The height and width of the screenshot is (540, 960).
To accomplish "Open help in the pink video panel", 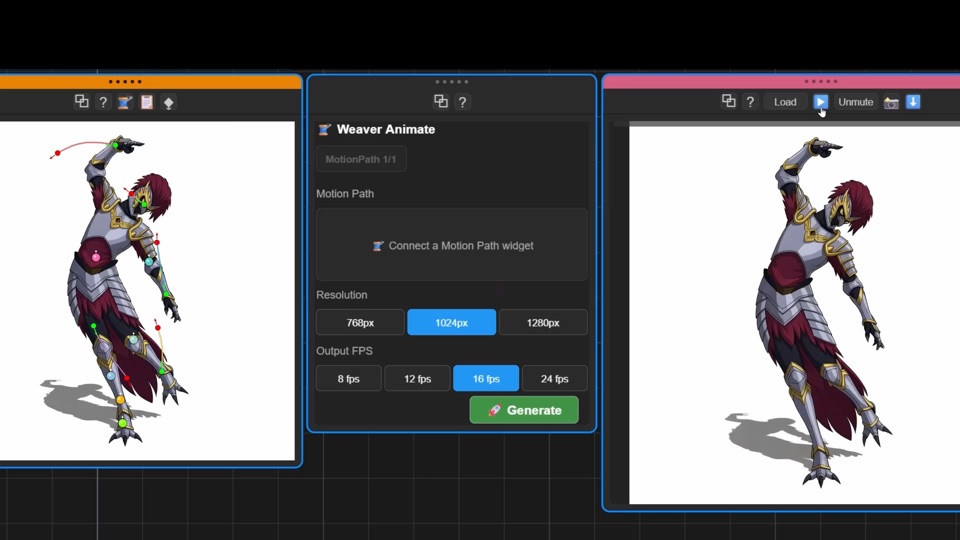I will click(750, 102).
